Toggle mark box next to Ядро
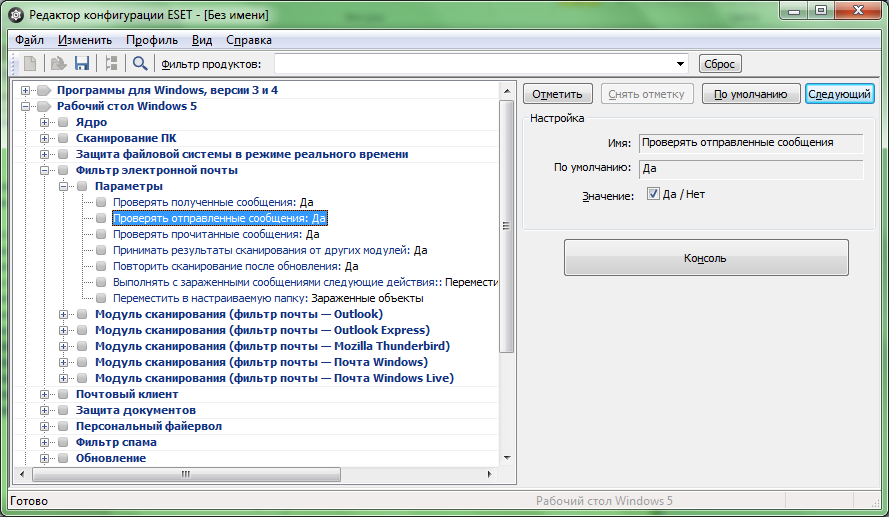This screenshot has height=517, width=889. point(64,122)
